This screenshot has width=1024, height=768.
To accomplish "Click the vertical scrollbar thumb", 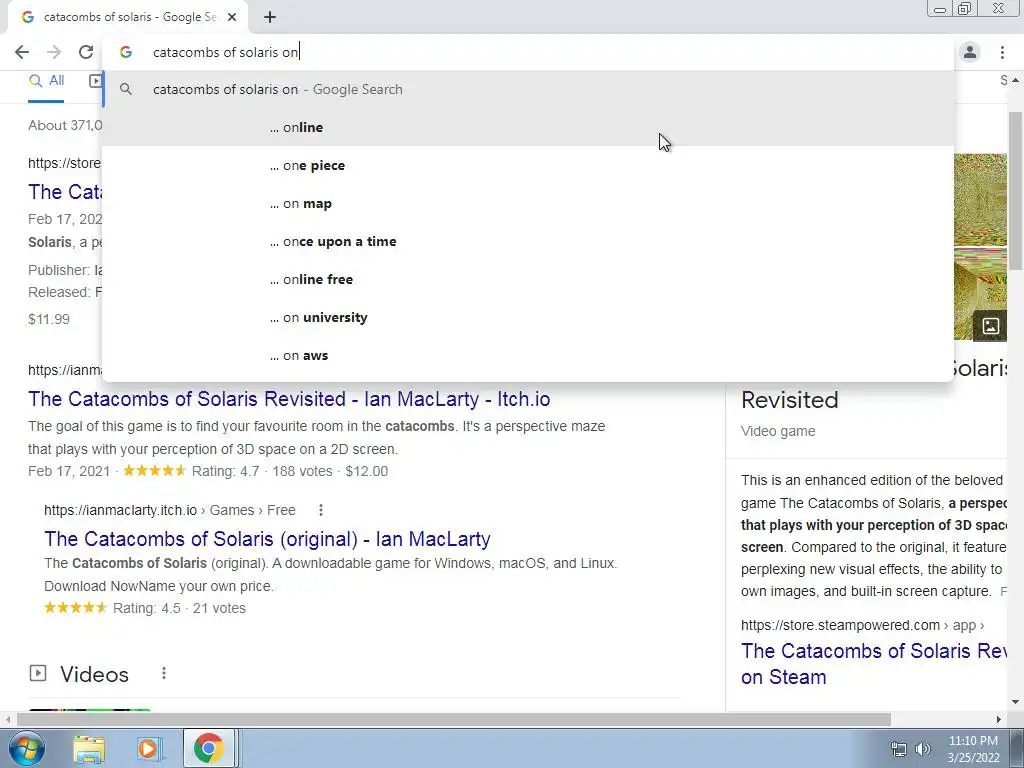I will [1016, 189].
